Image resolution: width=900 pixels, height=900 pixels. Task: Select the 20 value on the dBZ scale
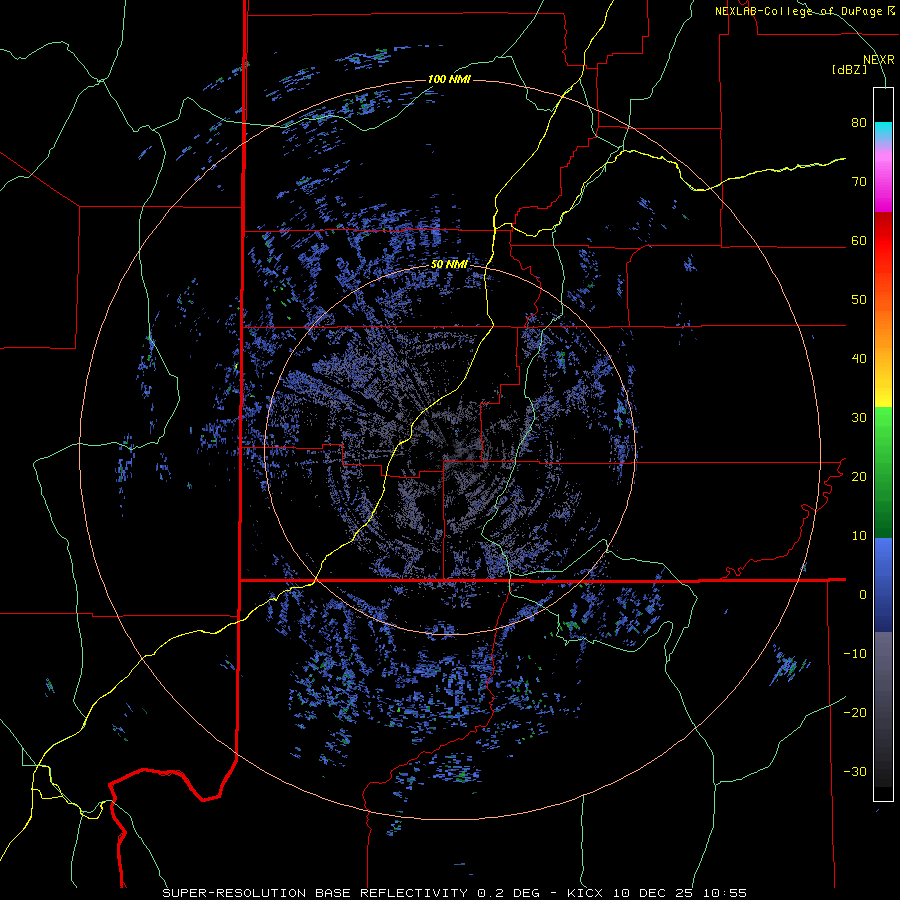[859, 476]
